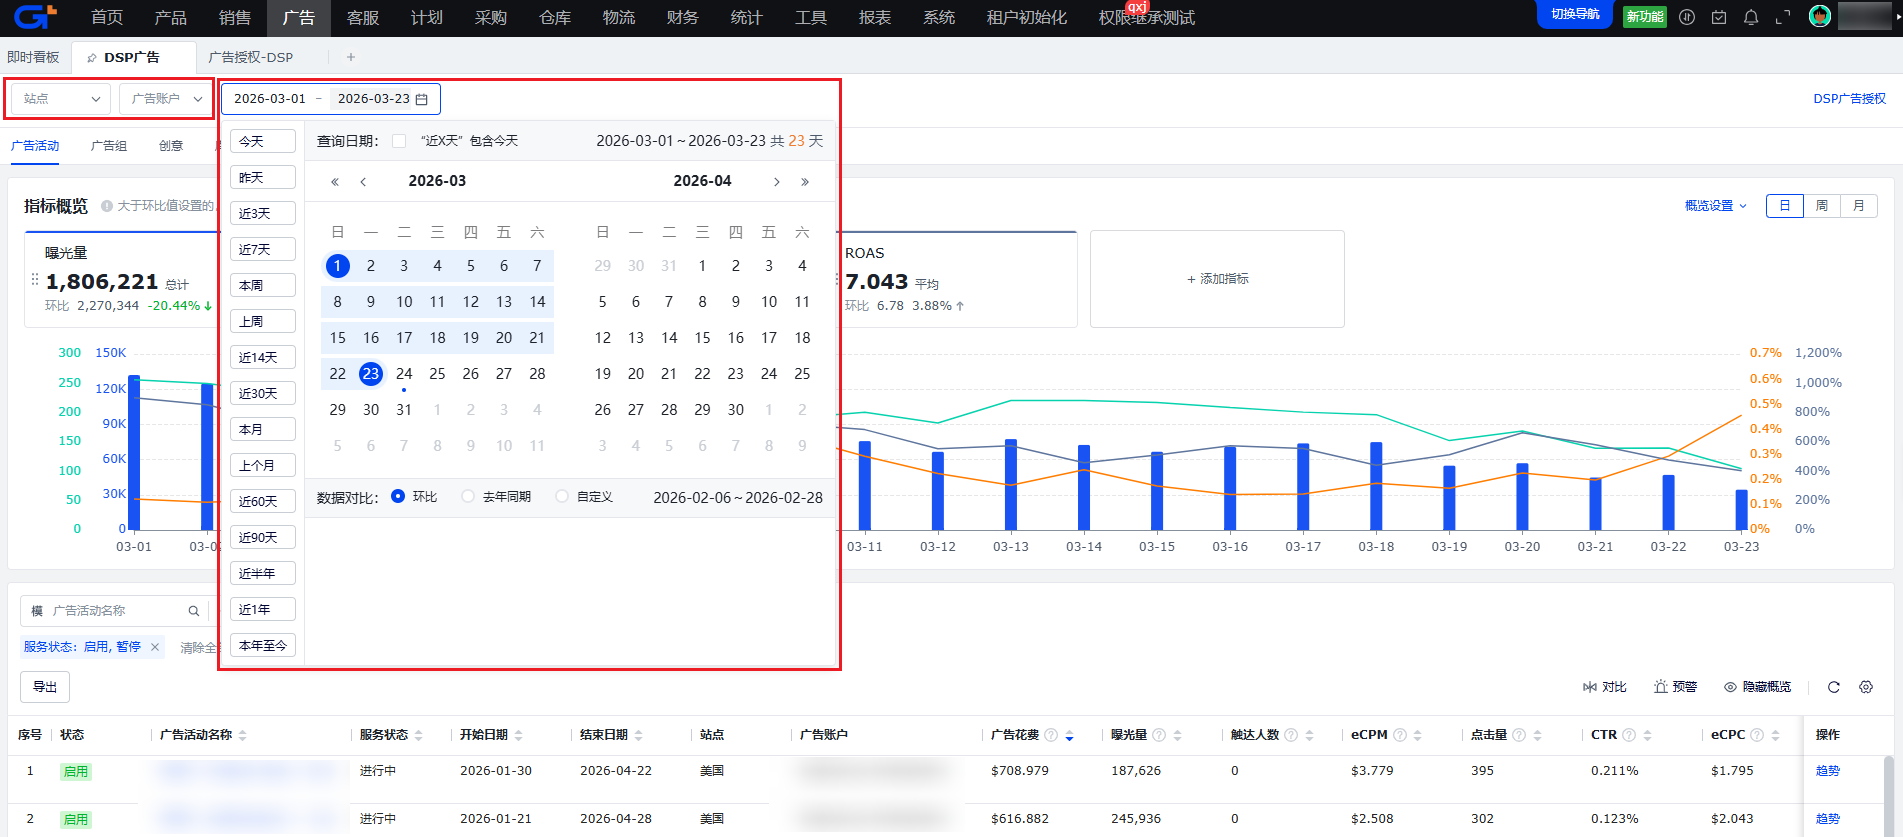
Task: Click the search magnifier in campaign name field
Action: point(194,611)
